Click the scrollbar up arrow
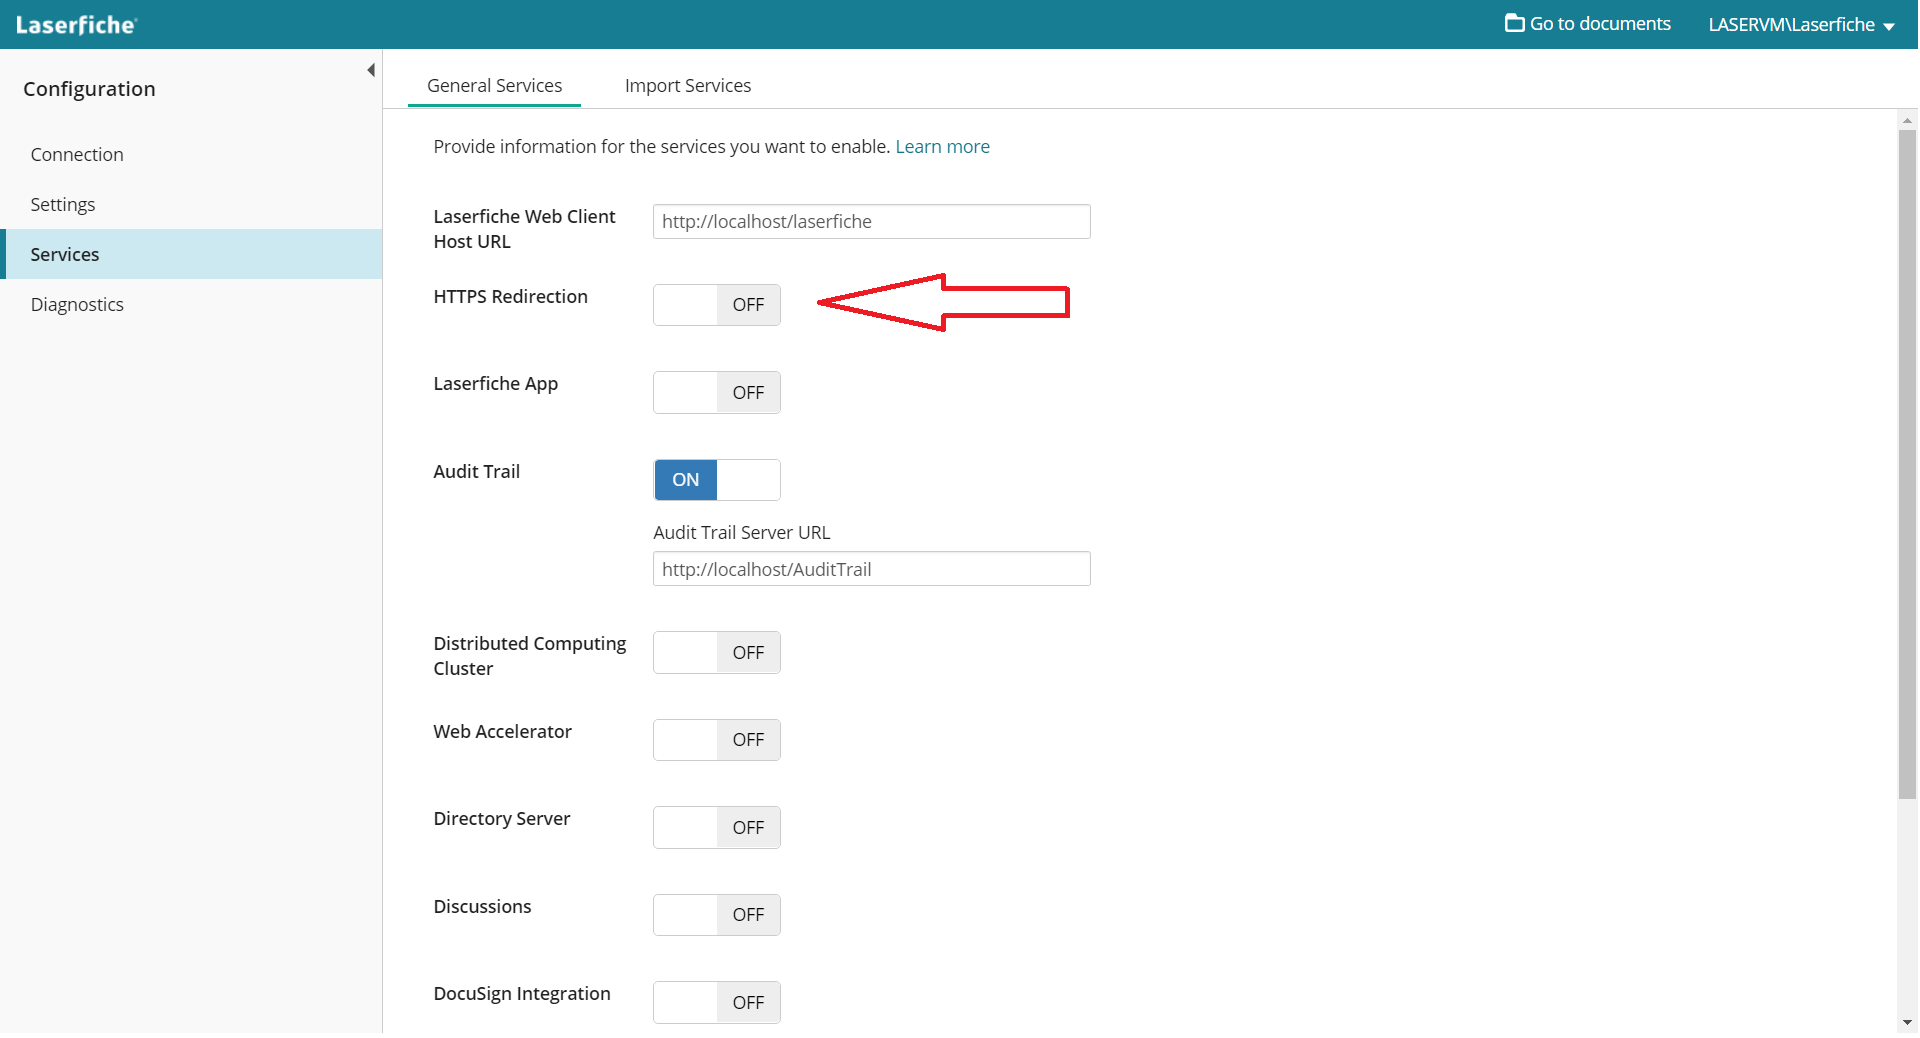 (1907, 120)
